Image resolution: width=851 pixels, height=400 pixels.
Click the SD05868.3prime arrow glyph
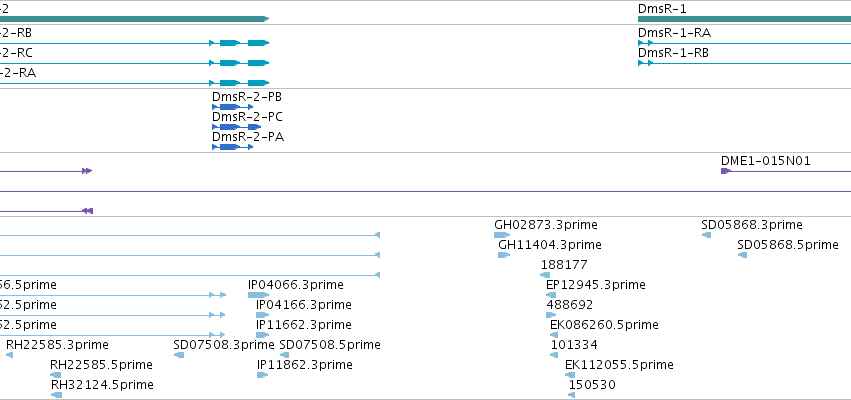point(706,235)
